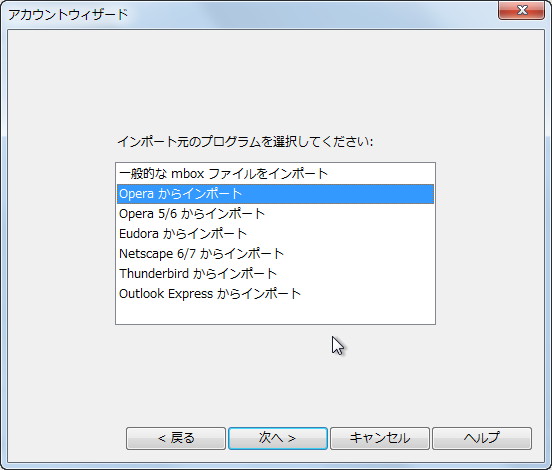The height and width of the screenshot is (470, 552).
Task: Proceed with 次へ > button
Action: (x=278, y=438)
